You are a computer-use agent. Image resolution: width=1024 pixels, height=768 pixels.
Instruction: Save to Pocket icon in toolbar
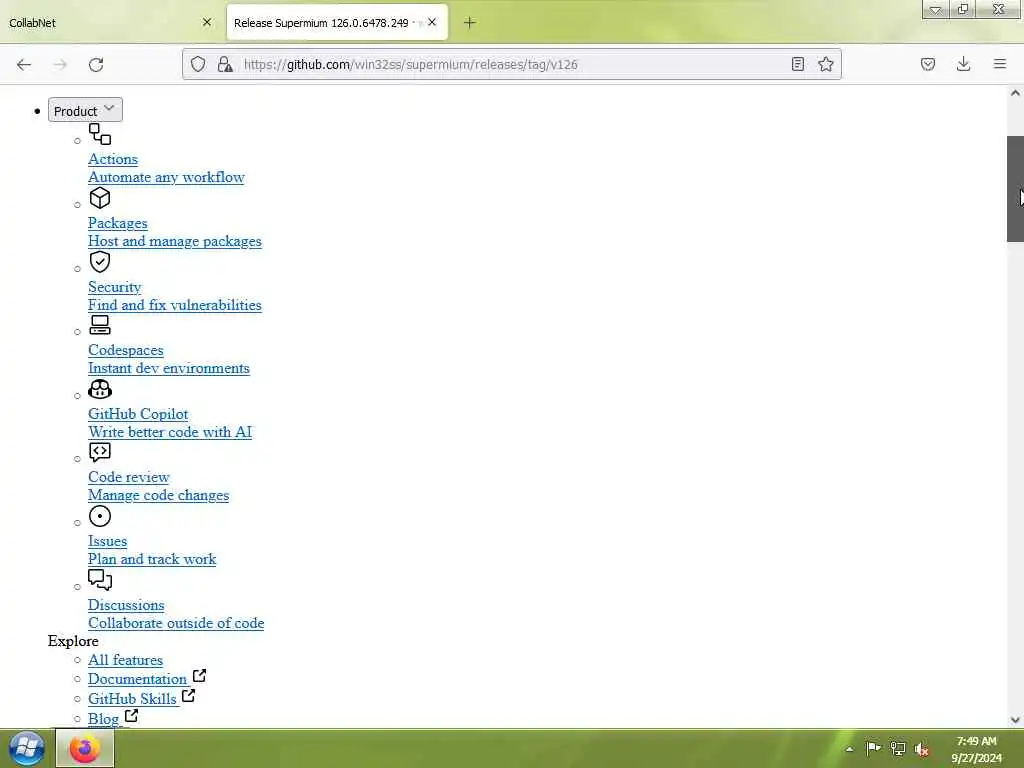(927, 64)
